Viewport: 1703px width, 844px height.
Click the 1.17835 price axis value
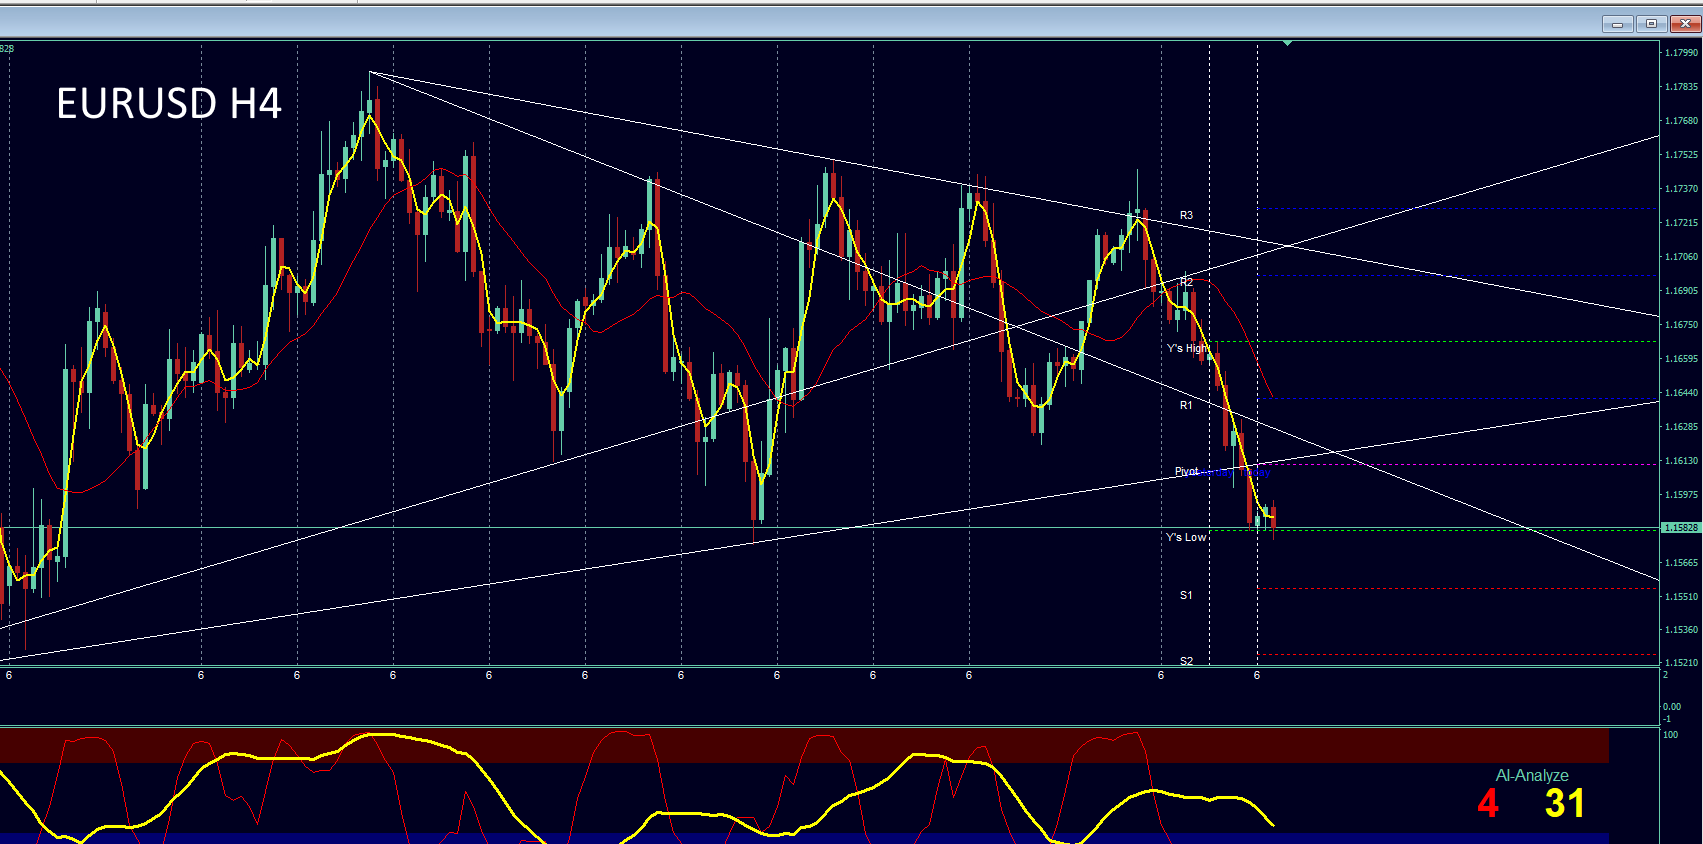pos(1682,87)
